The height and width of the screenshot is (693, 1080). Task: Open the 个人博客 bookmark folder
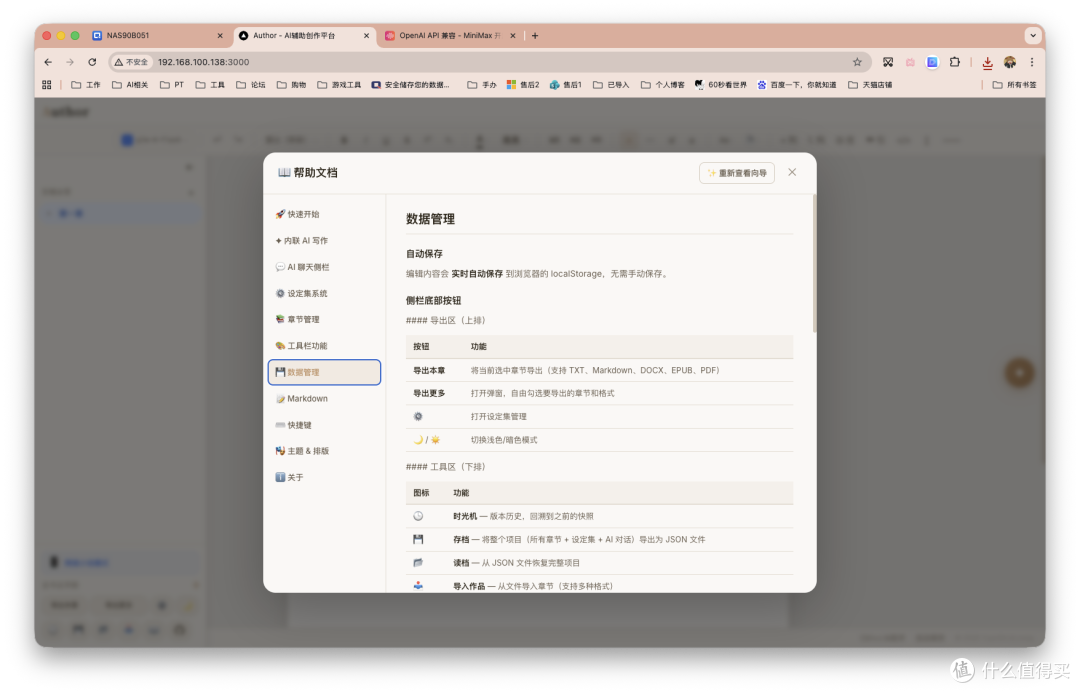tap(663, 85)
